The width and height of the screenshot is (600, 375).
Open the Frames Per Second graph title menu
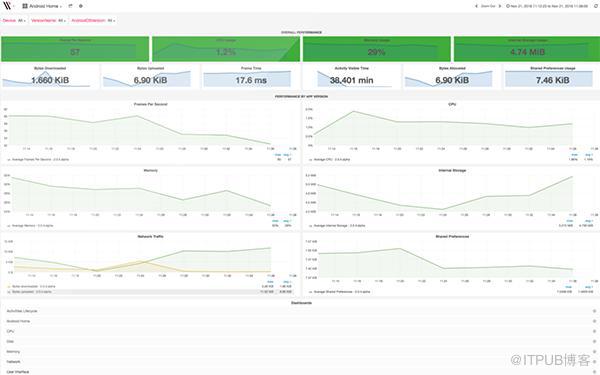click(150, 104)
